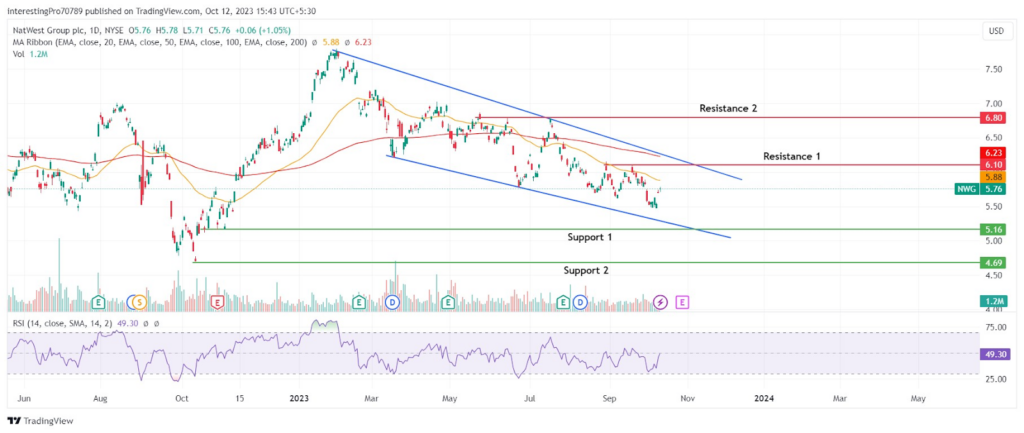Click the blue D dividend marker near August 2023

tap(581, 302)
